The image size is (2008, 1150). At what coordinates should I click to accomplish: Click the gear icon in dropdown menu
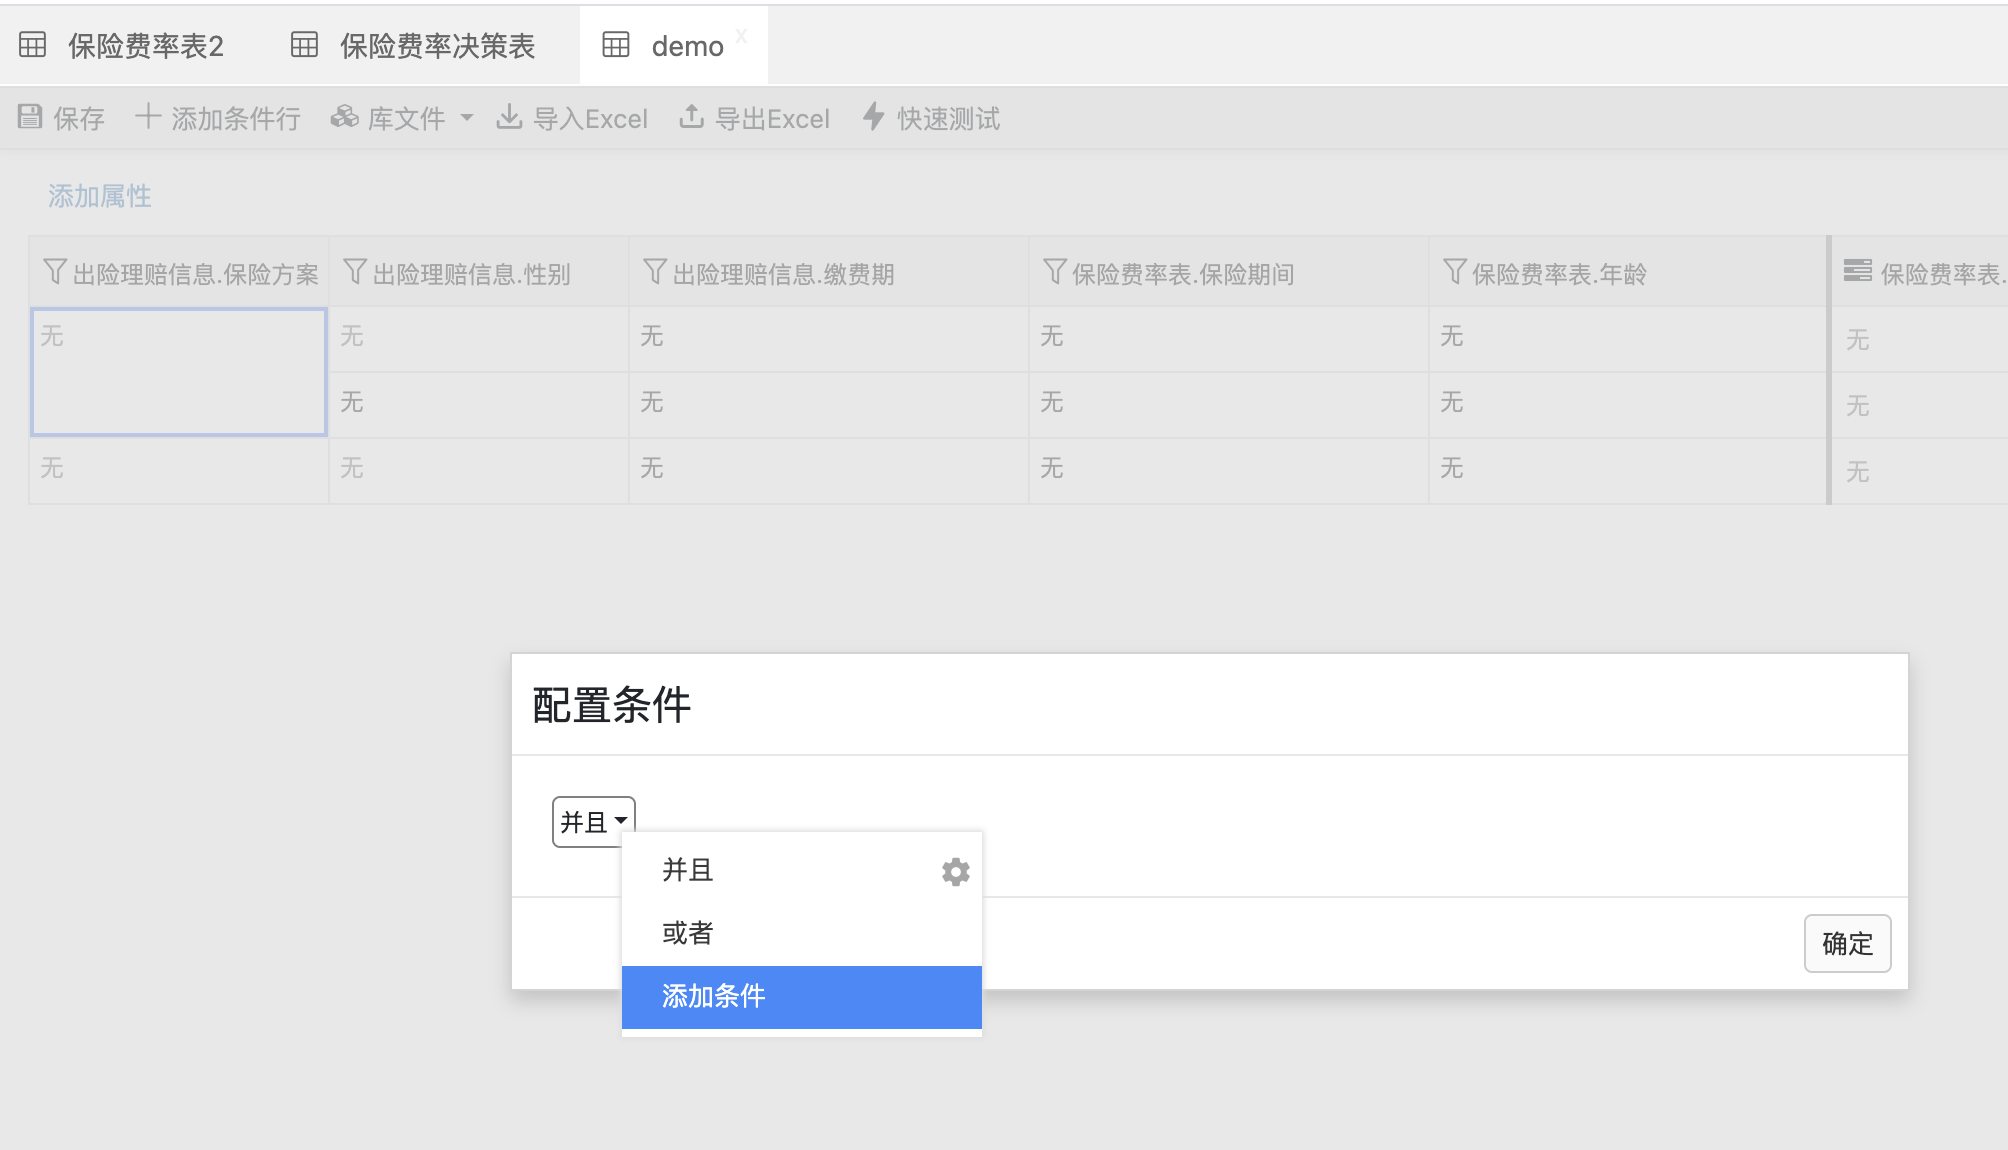pos(955,872)
